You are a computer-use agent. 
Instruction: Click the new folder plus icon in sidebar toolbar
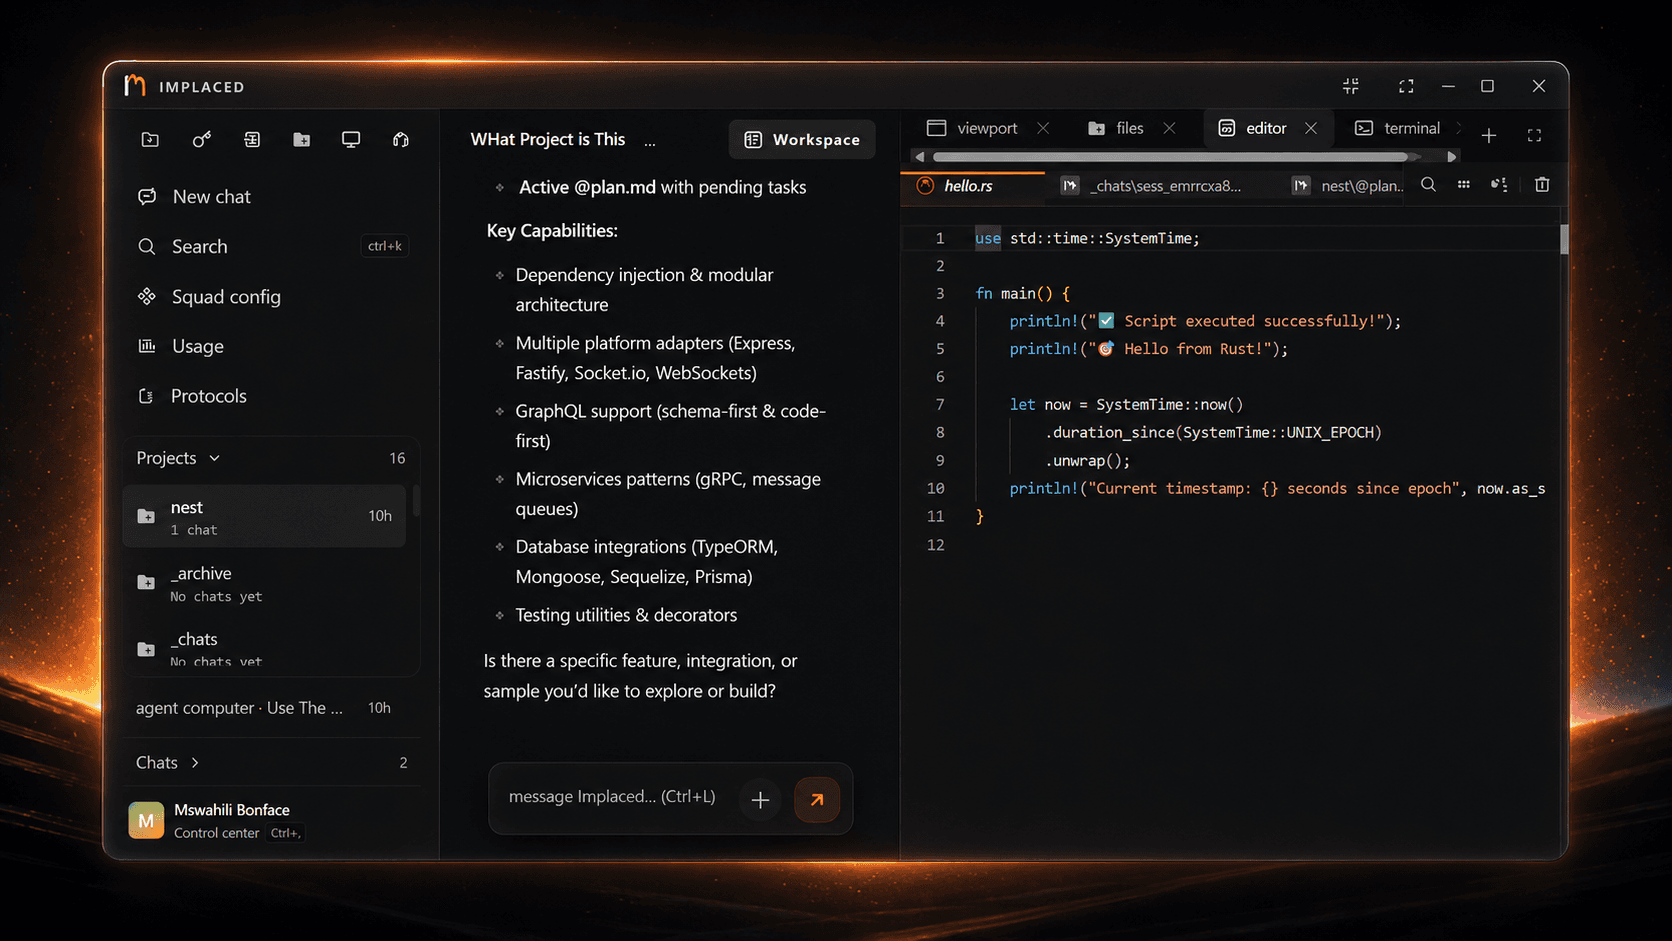[301, 140]
